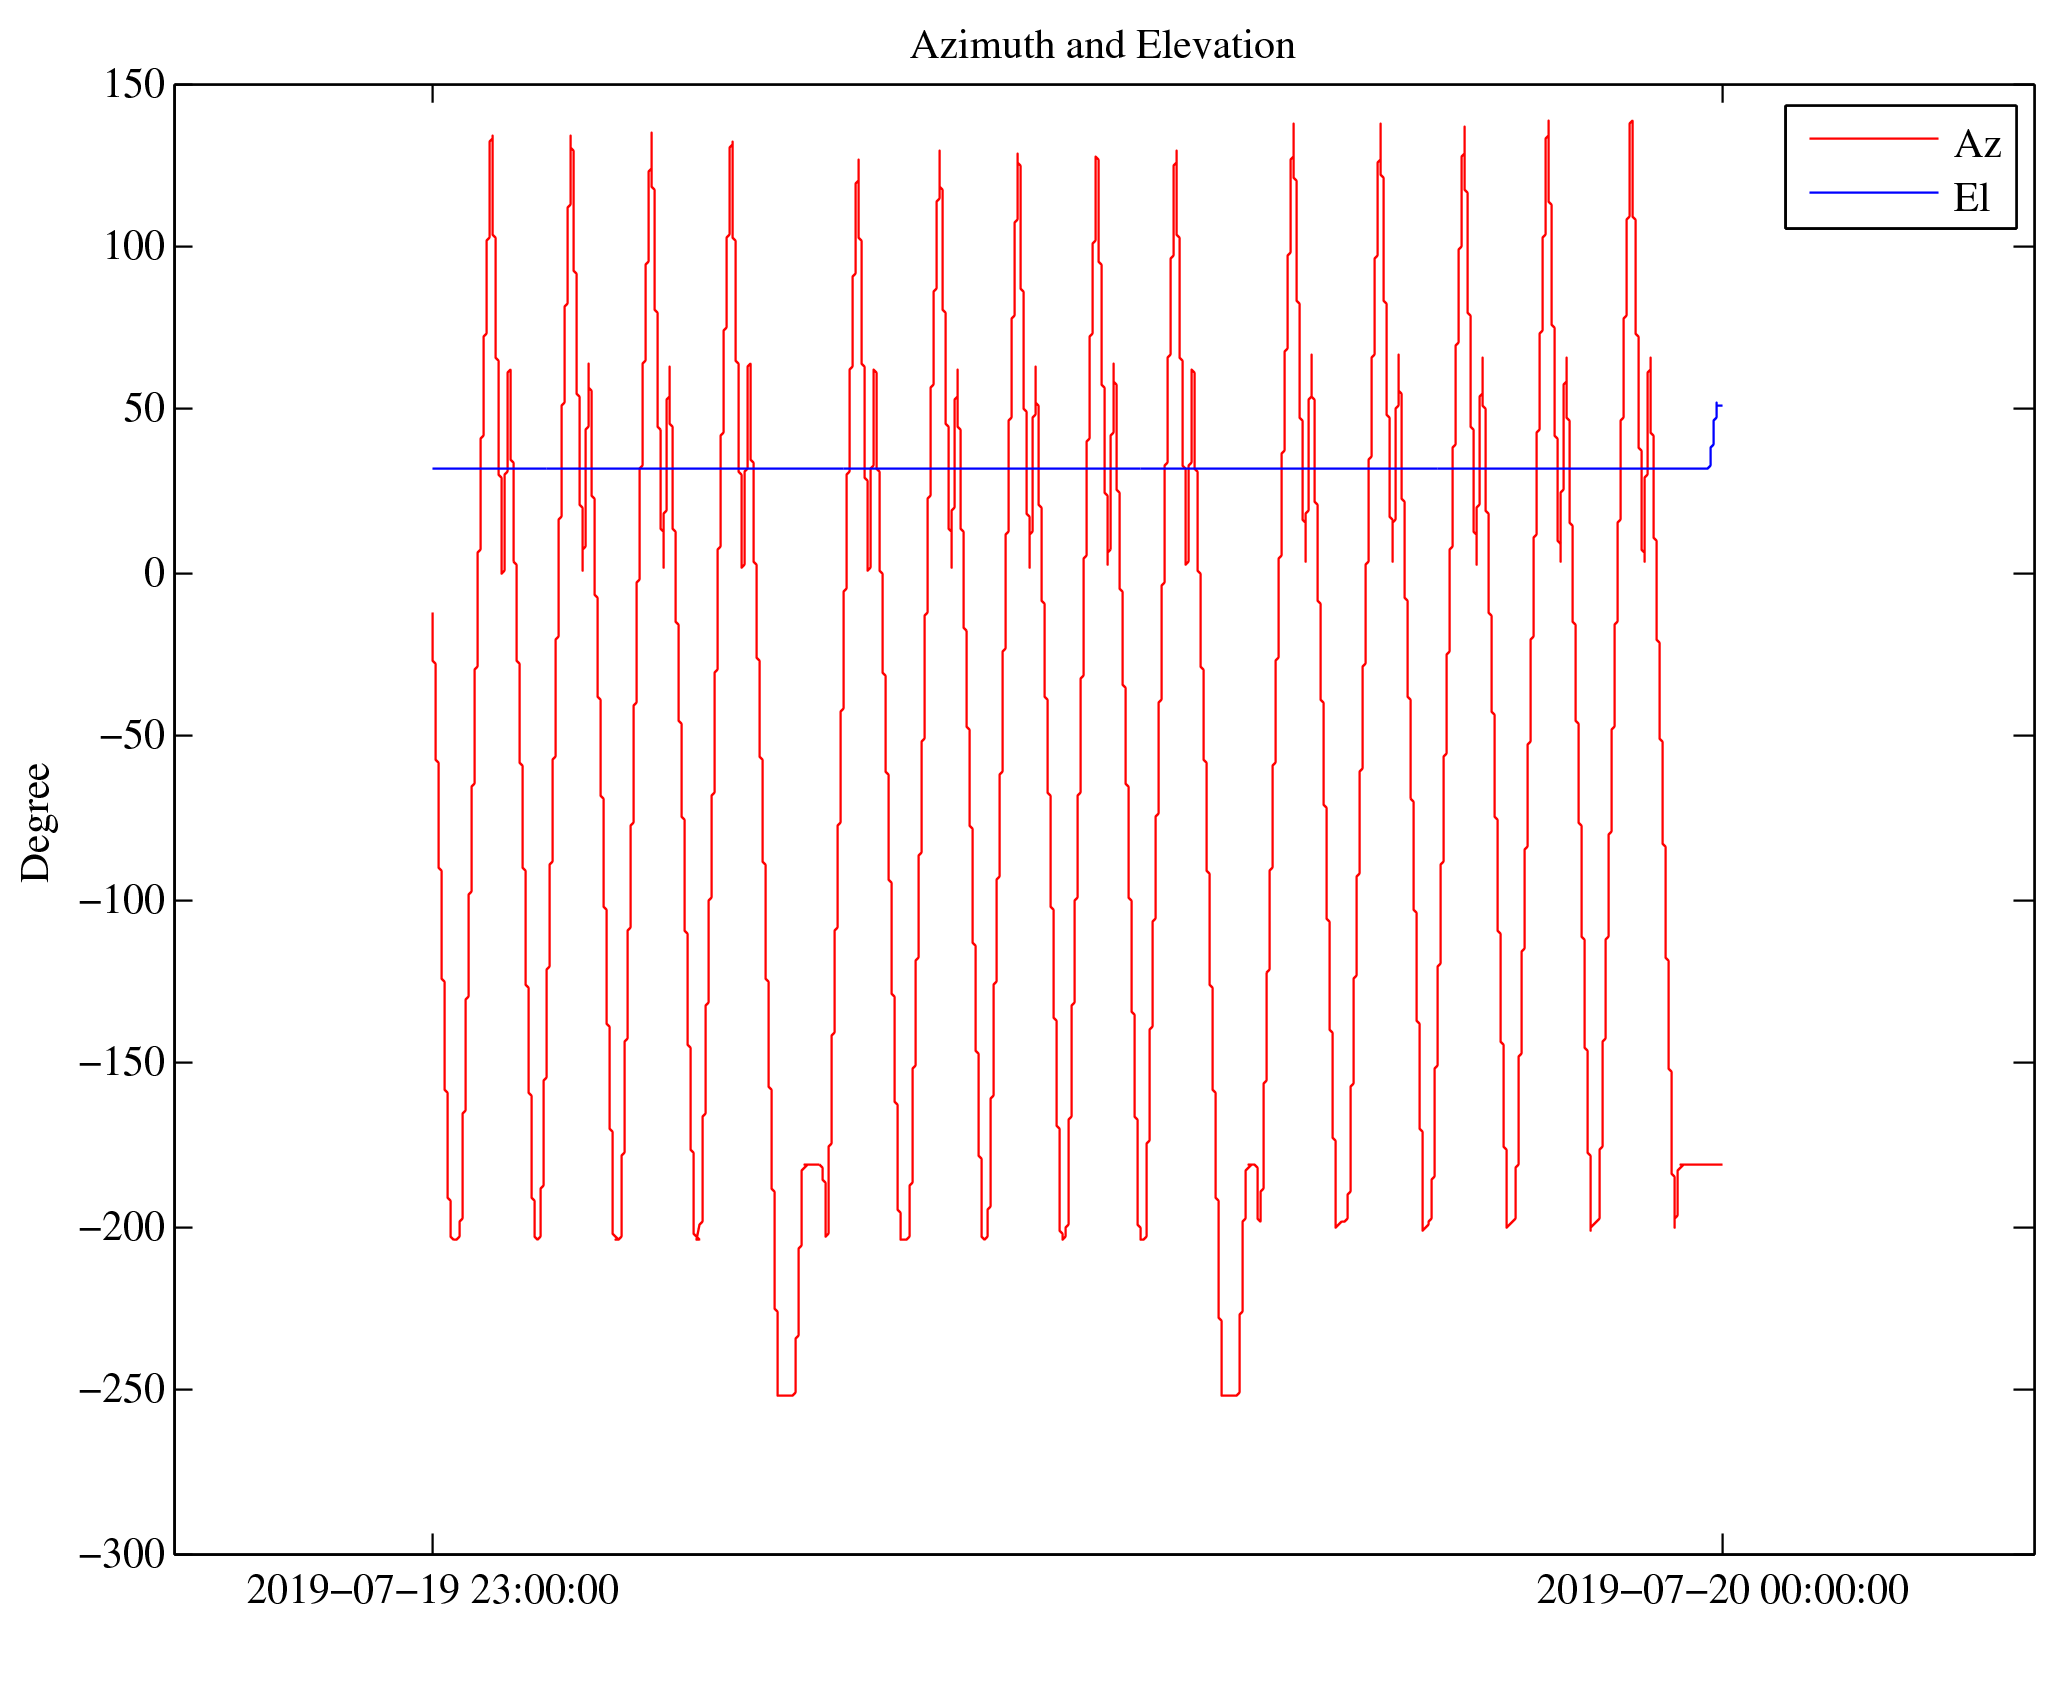Click the '2019-07-19 23:00:00' x-axis tick label
This screenshot has height=1683, width=2063.
pos(432,1591)
